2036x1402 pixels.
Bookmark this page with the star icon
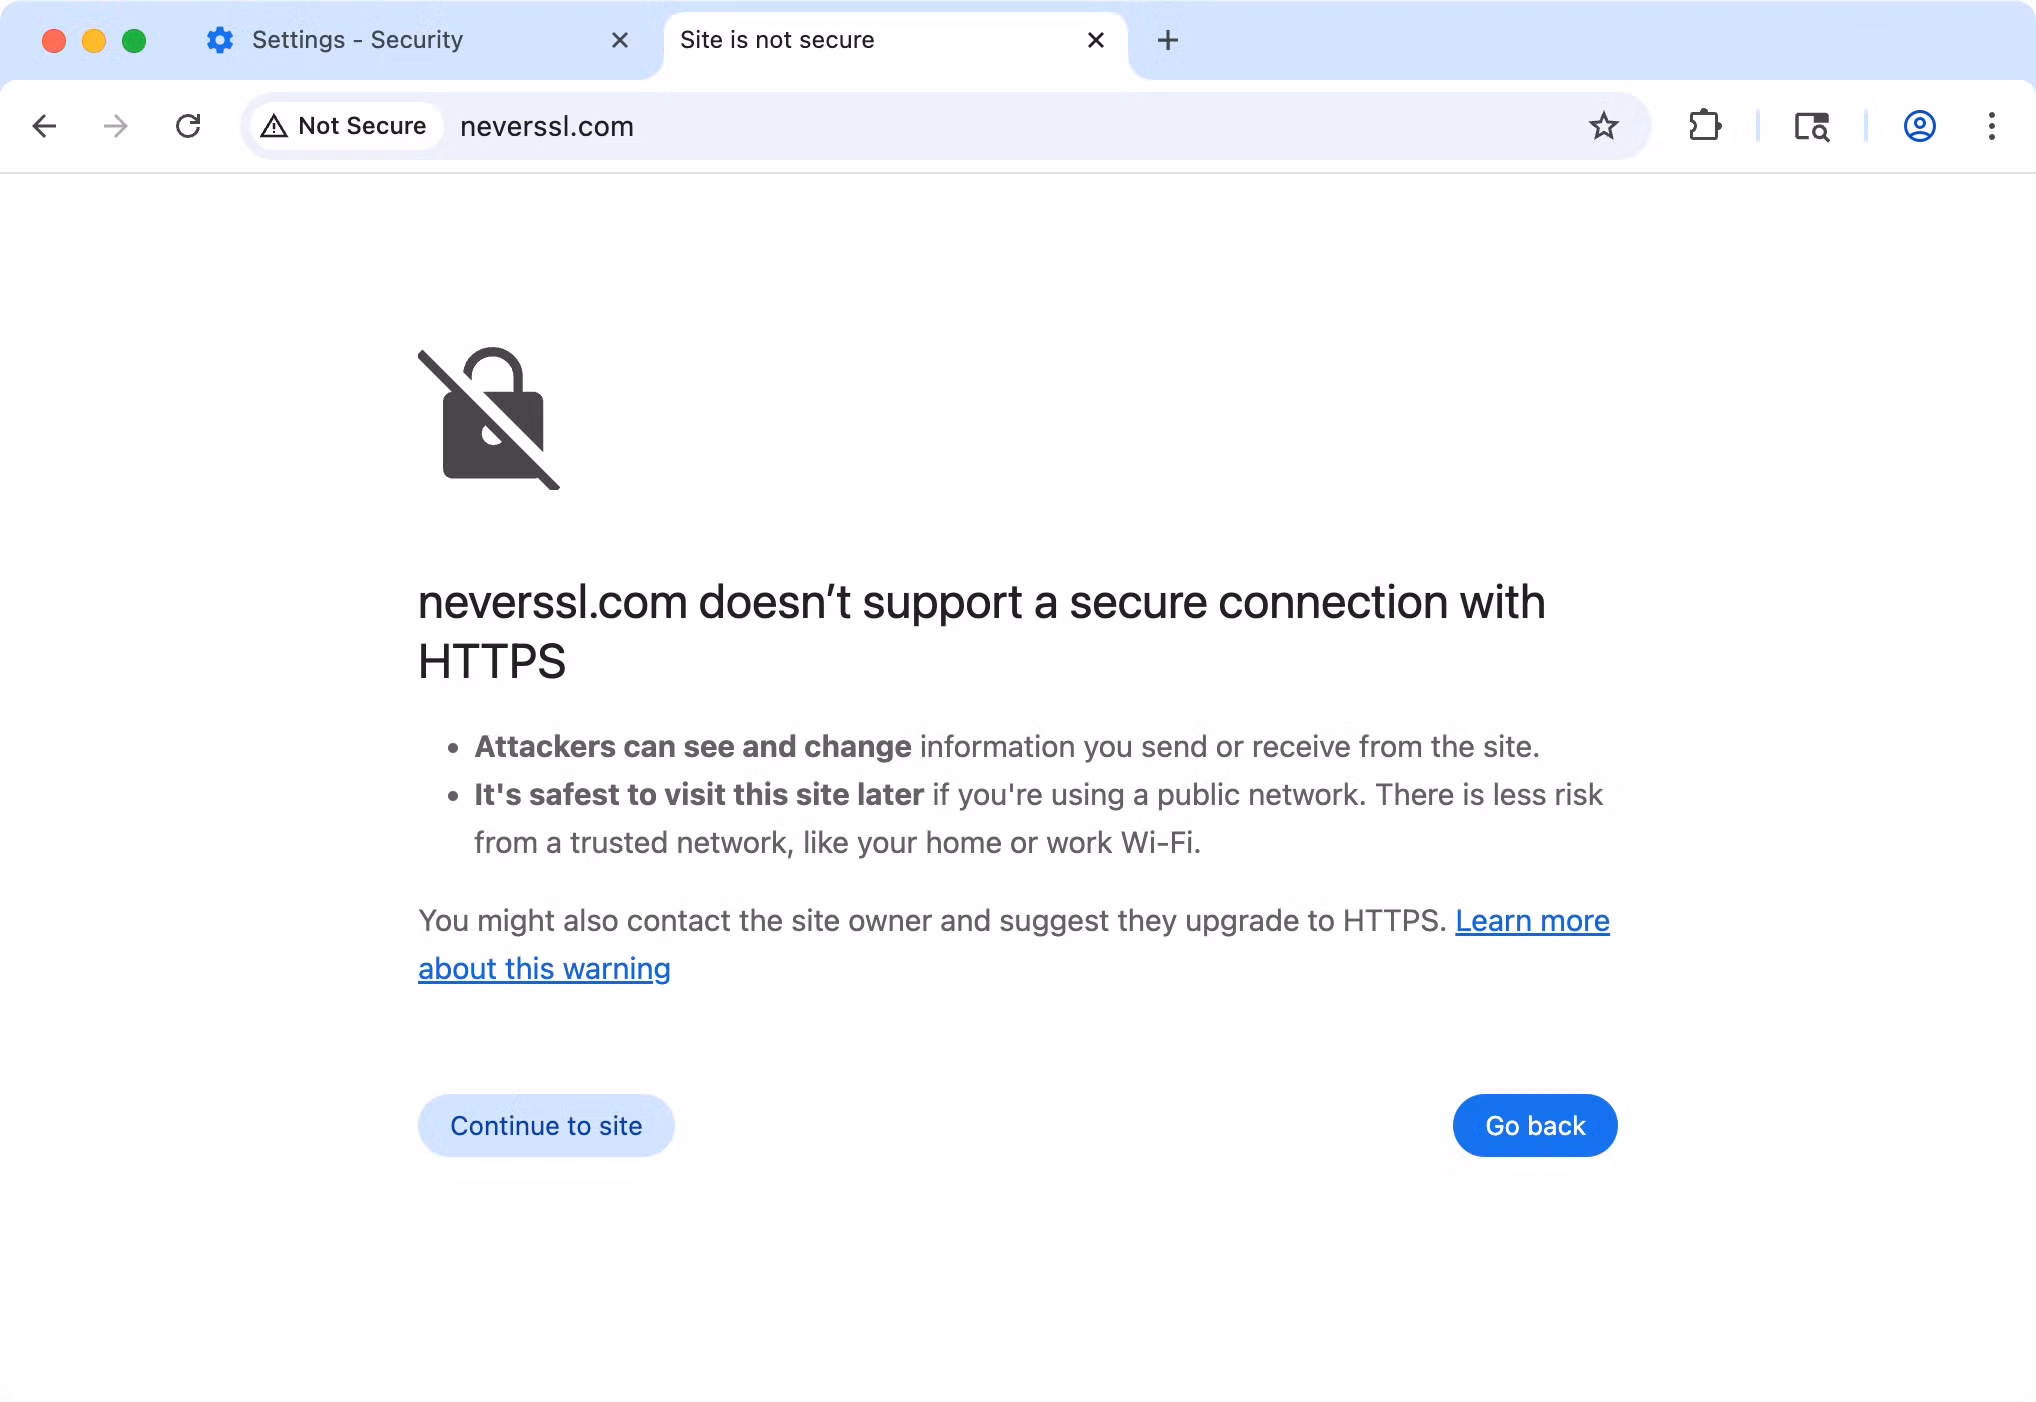point(1603,126)
